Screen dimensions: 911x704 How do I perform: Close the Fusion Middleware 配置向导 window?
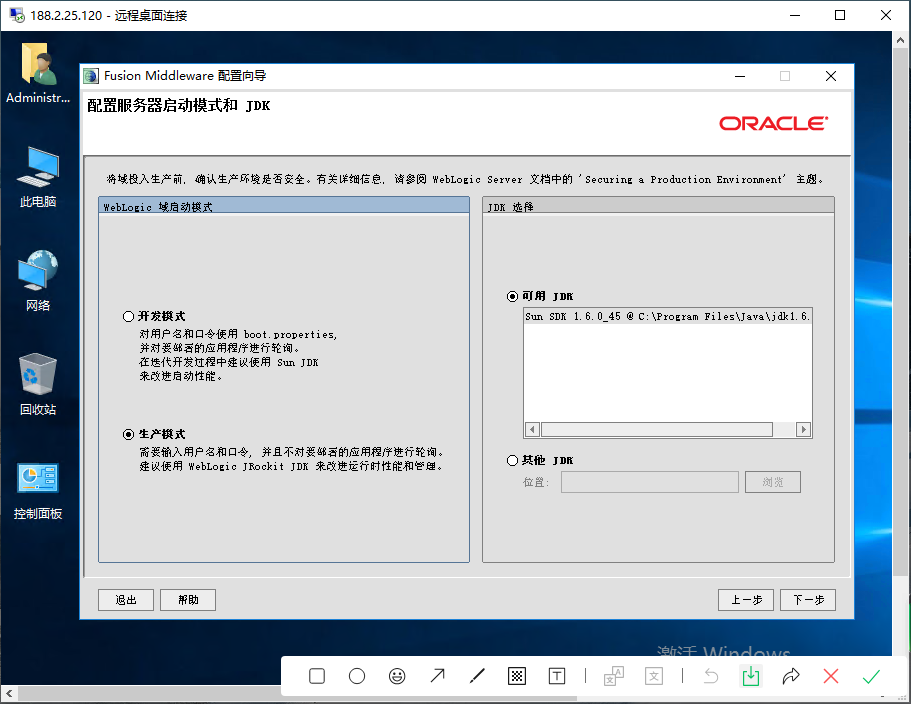click(831, 76)
